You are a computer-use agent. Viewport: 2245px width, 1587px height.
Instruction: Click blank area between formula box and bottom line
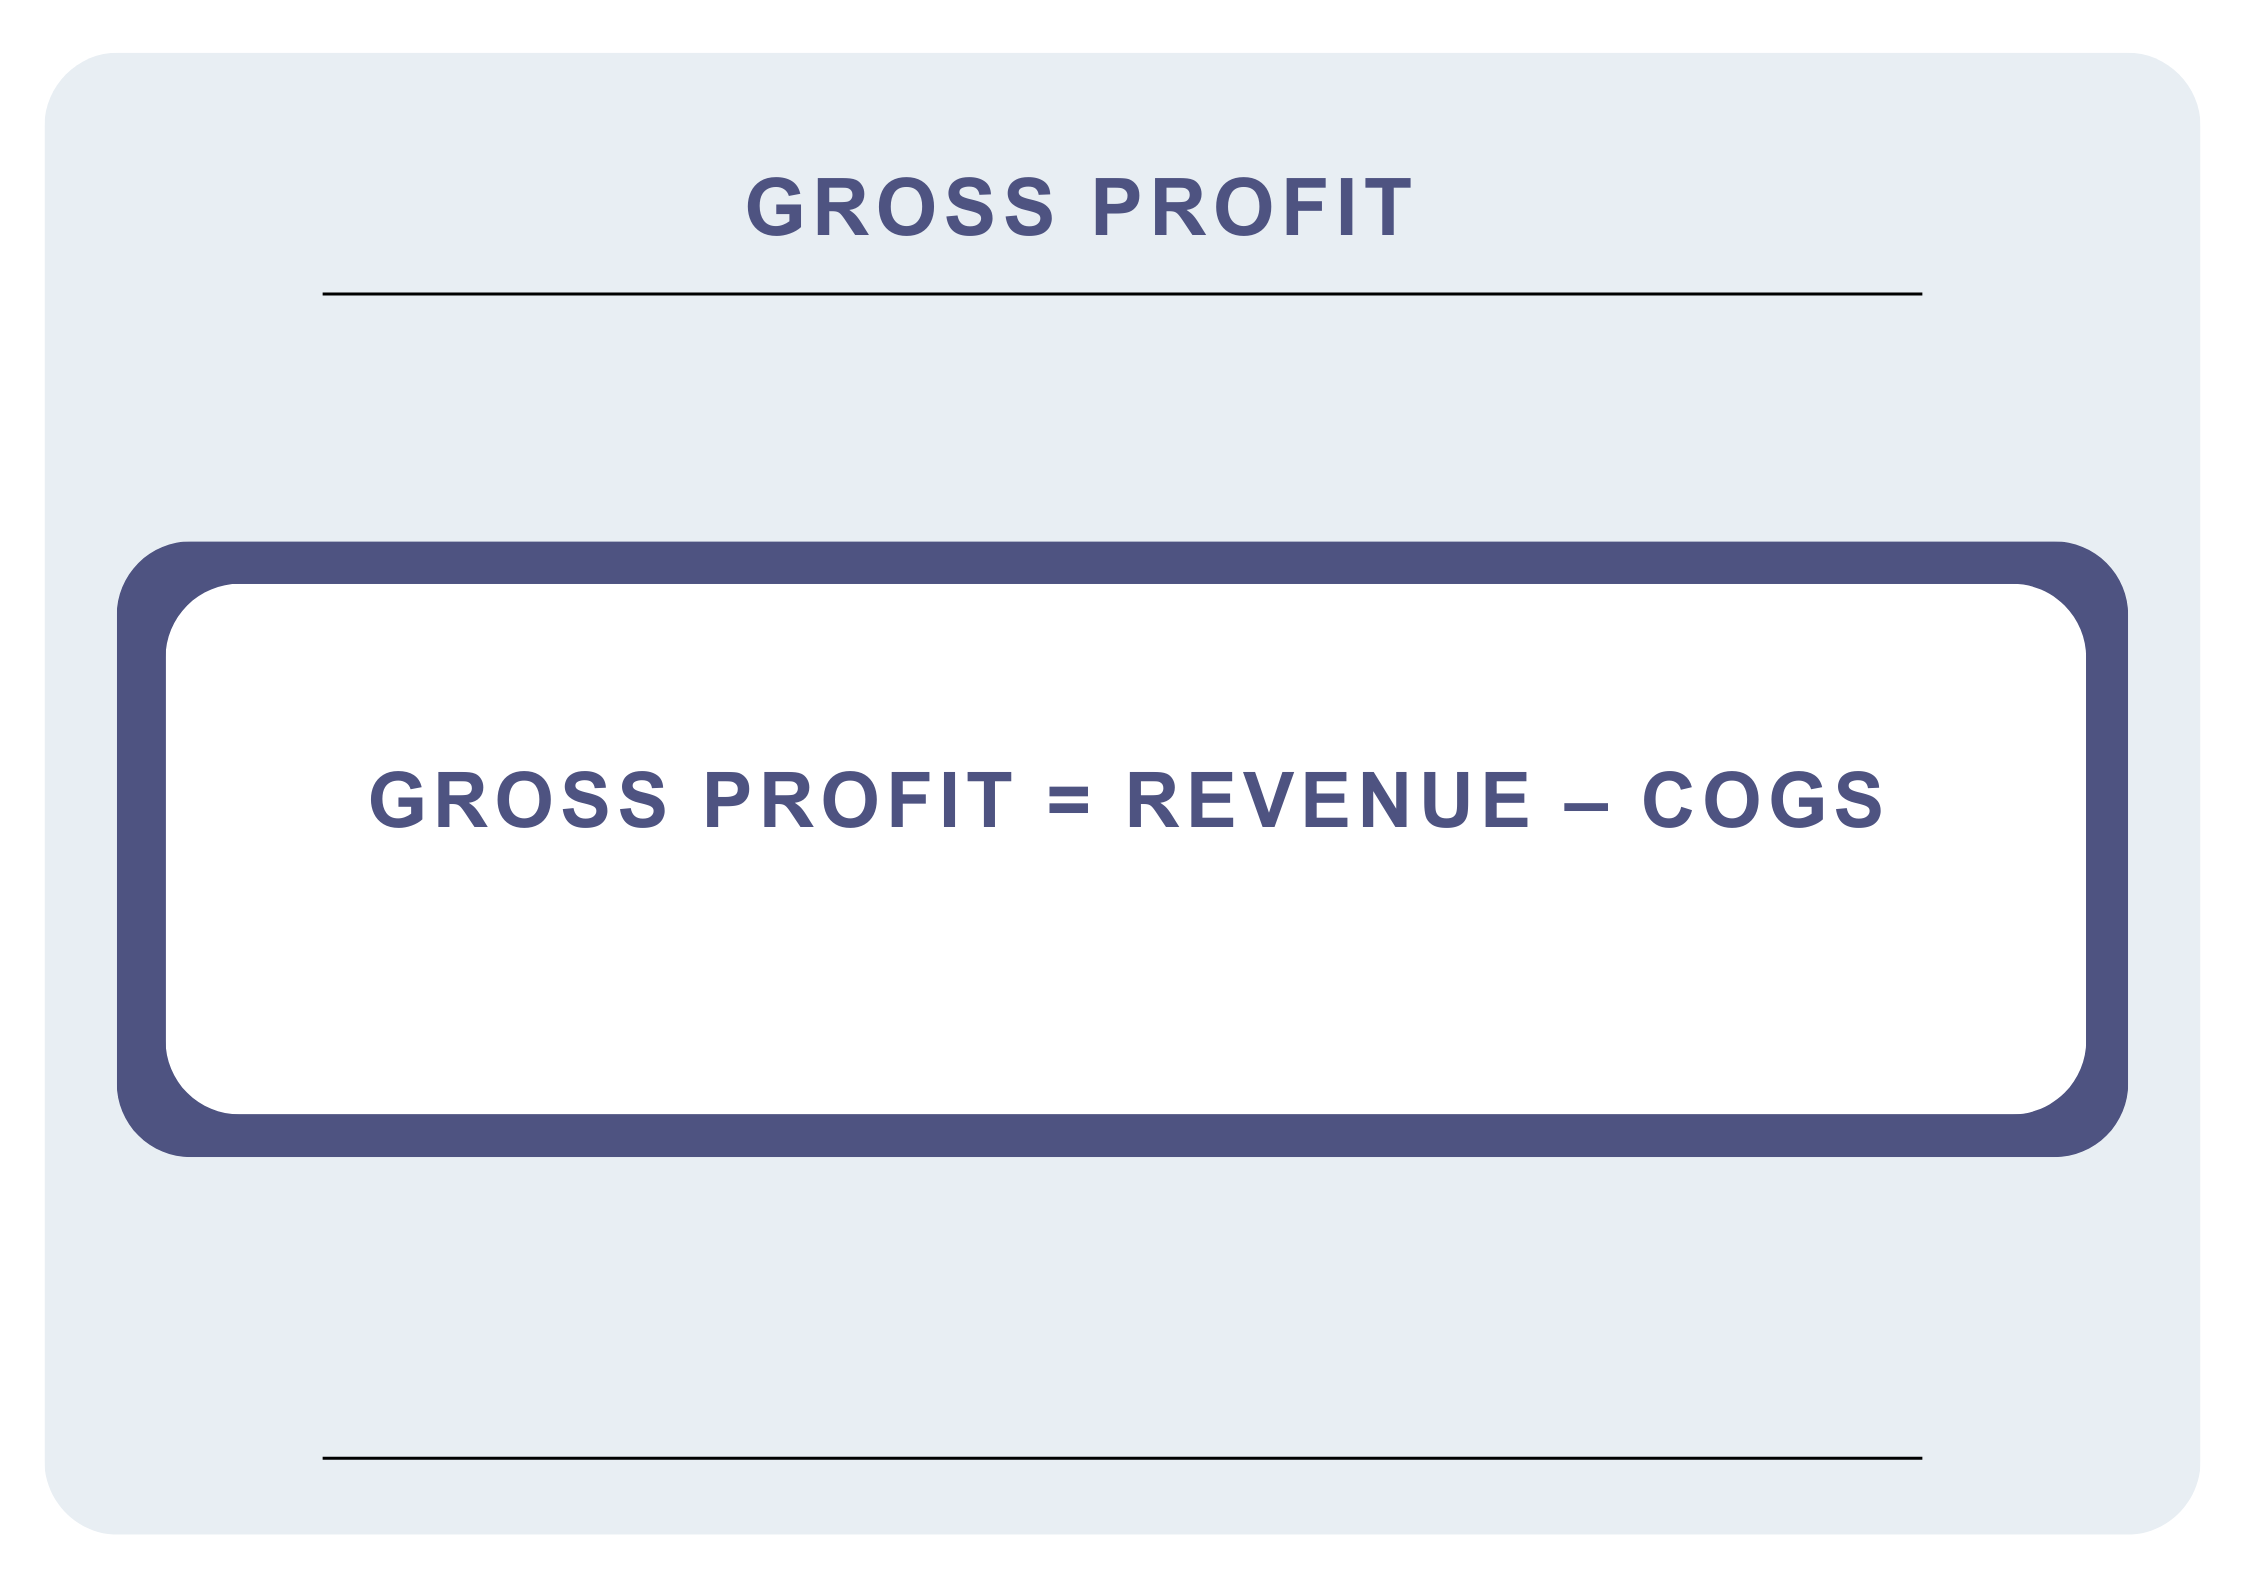[1122, 1300]
